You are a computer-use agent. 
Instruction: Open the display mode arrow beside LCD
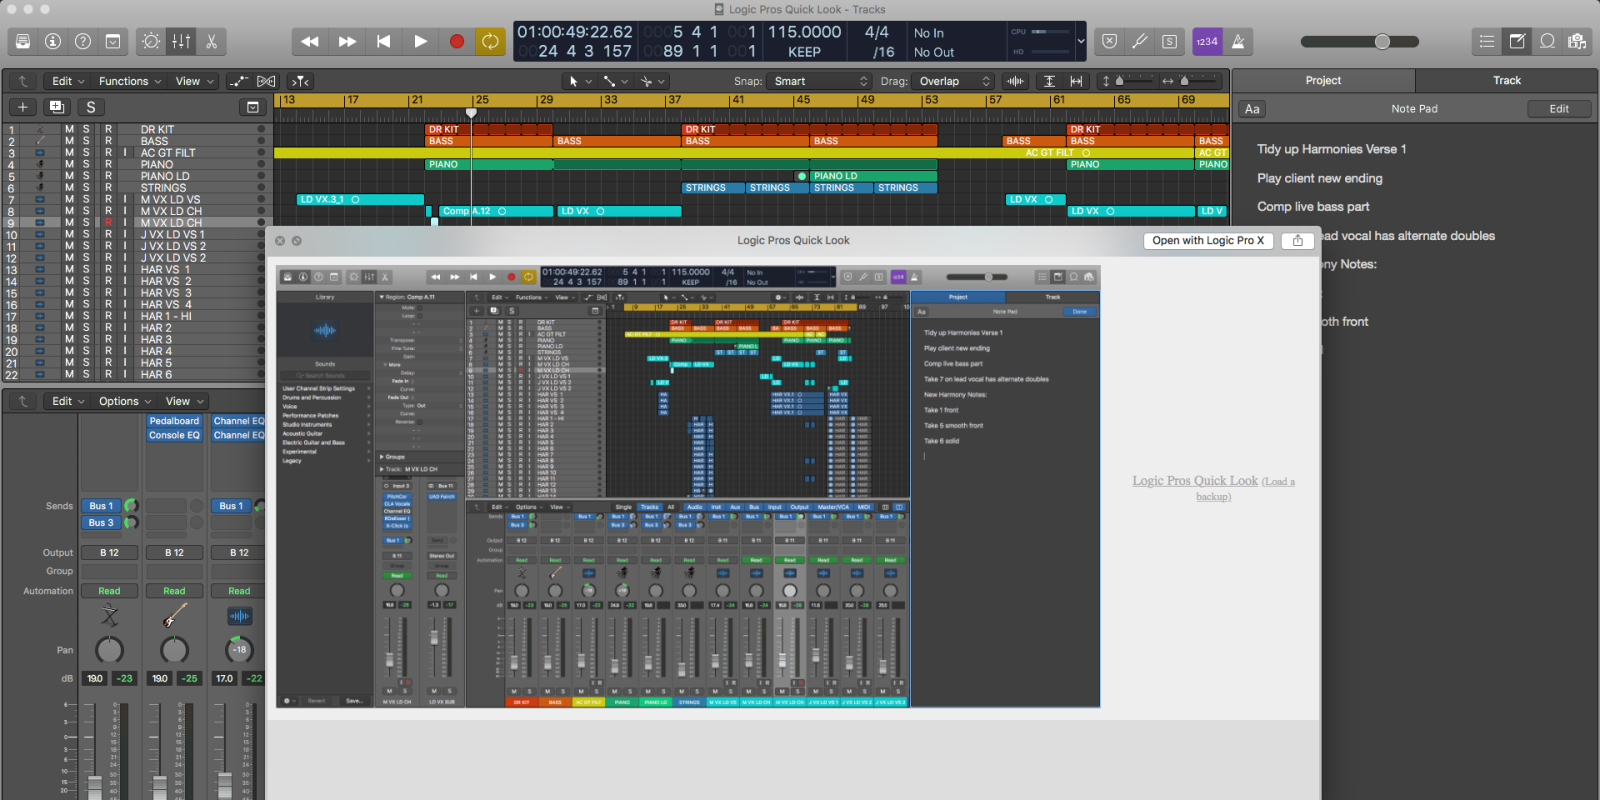(x=1080, y=42)
